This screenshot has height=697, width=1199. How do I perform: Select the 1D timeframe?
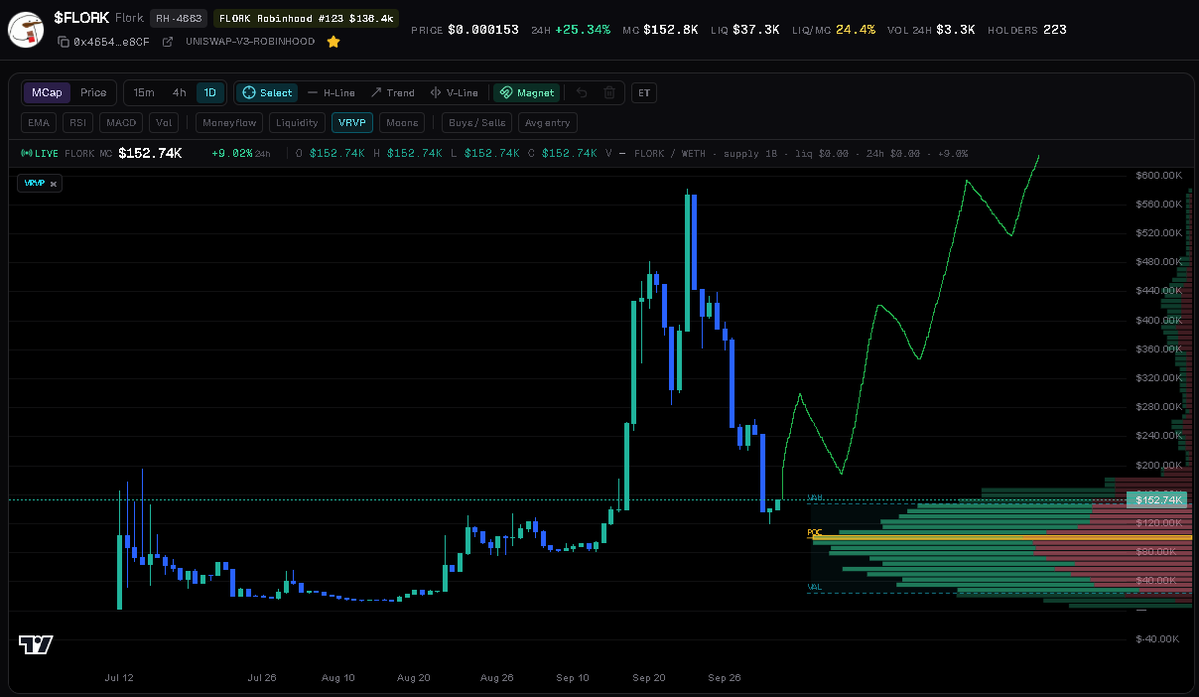click(210, 92)
